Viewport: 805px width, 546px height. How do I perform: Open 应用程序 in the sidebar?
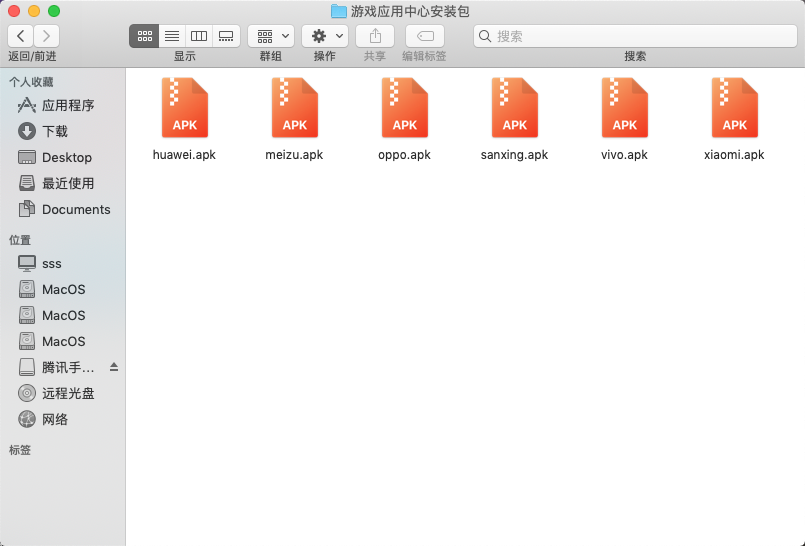tap(63, 105)
